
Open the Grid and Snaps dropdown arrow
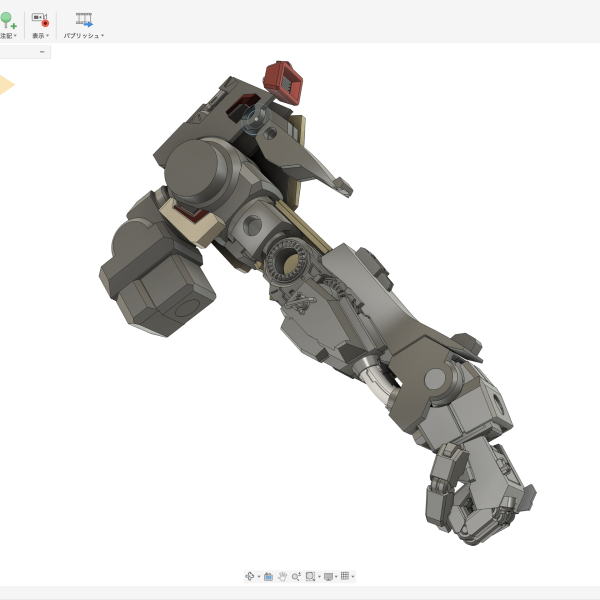tap(353, 577)
